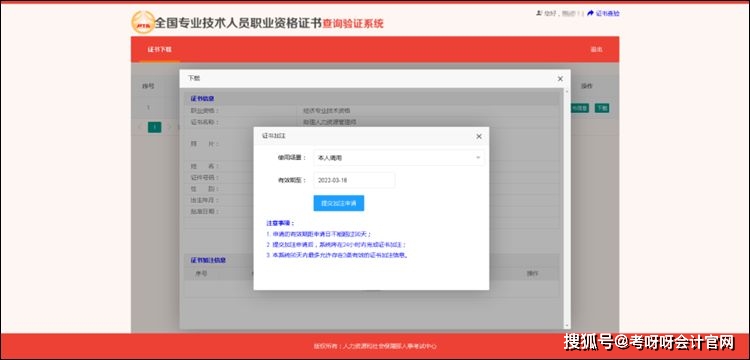
Task: Click the first notice line about 90天
Action: 319,234
